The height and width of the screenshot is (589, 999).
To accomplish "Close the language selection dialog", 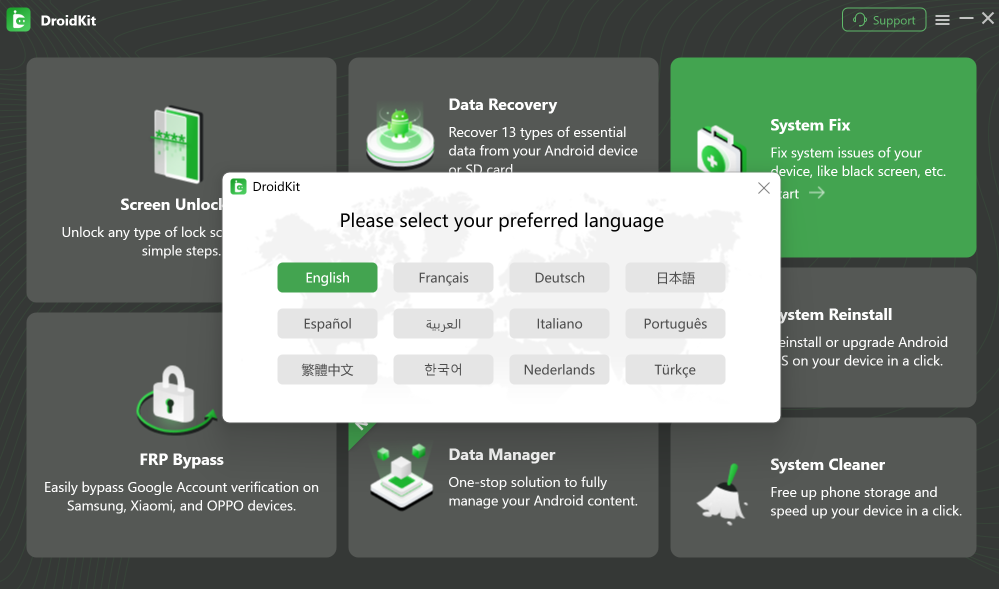I will tap(763, 188).
